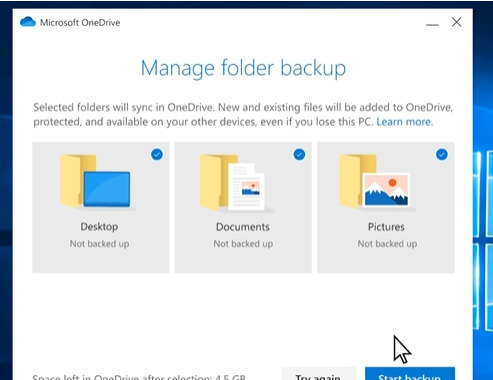Click the Documents folder name label
This screenshot has width=493, height=380.
243,227
